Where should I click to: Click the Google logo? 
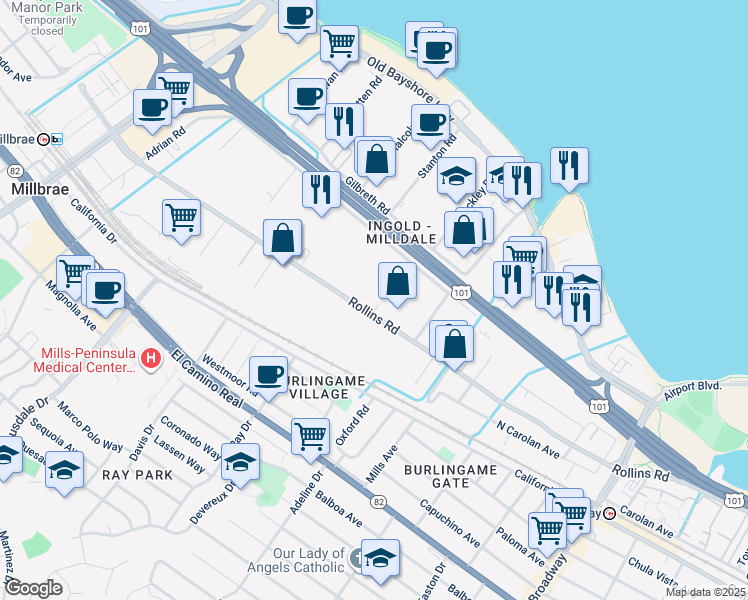pos(34,588)
